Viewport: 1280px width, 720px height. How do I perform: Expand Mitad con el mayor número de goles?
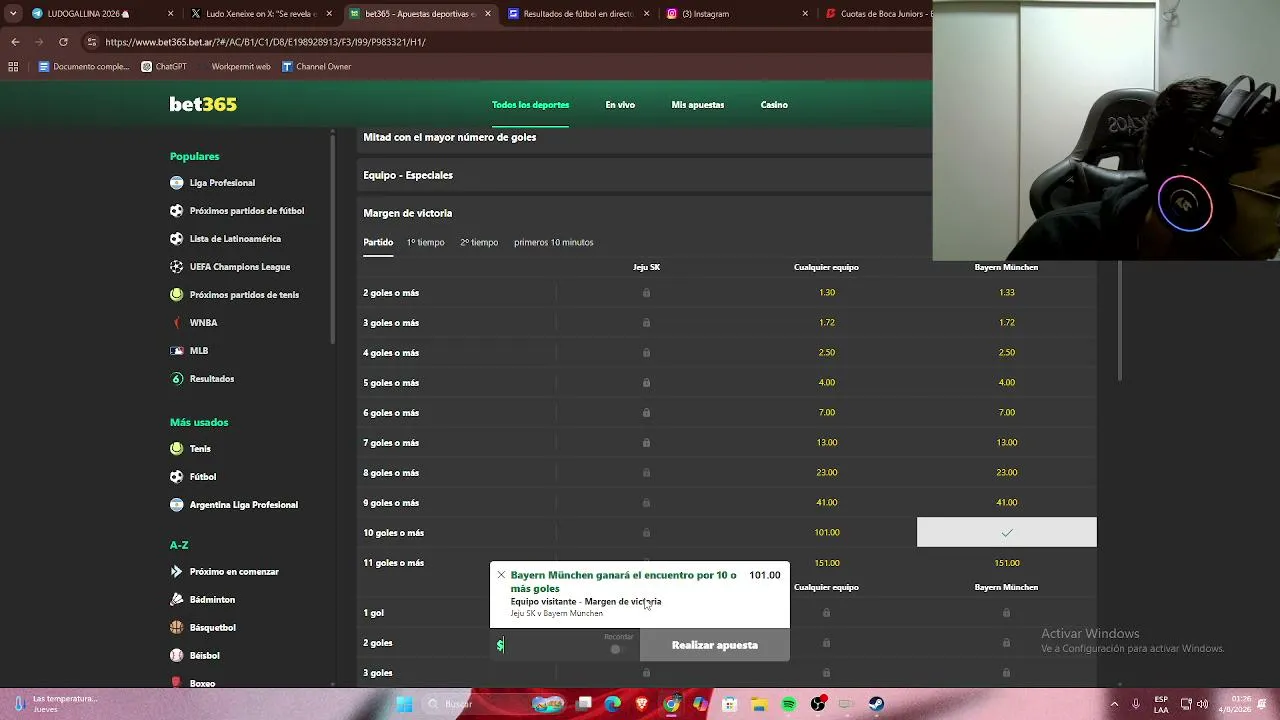coord(644,138)
